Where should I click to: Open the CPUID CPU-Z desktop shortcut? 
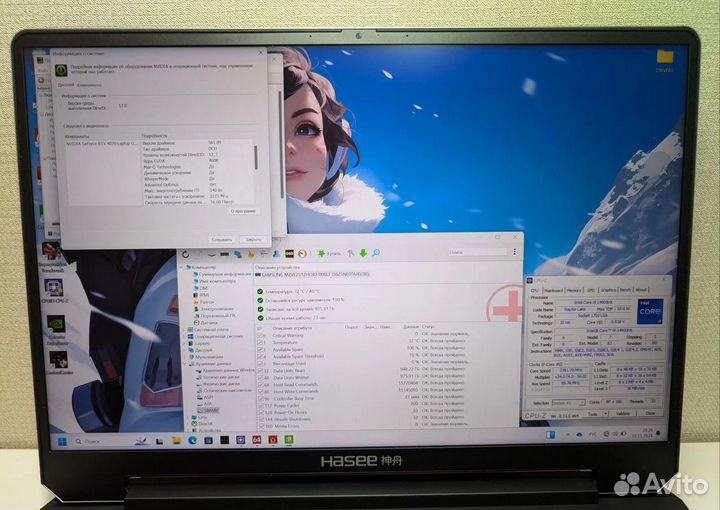tap(54, 291)
